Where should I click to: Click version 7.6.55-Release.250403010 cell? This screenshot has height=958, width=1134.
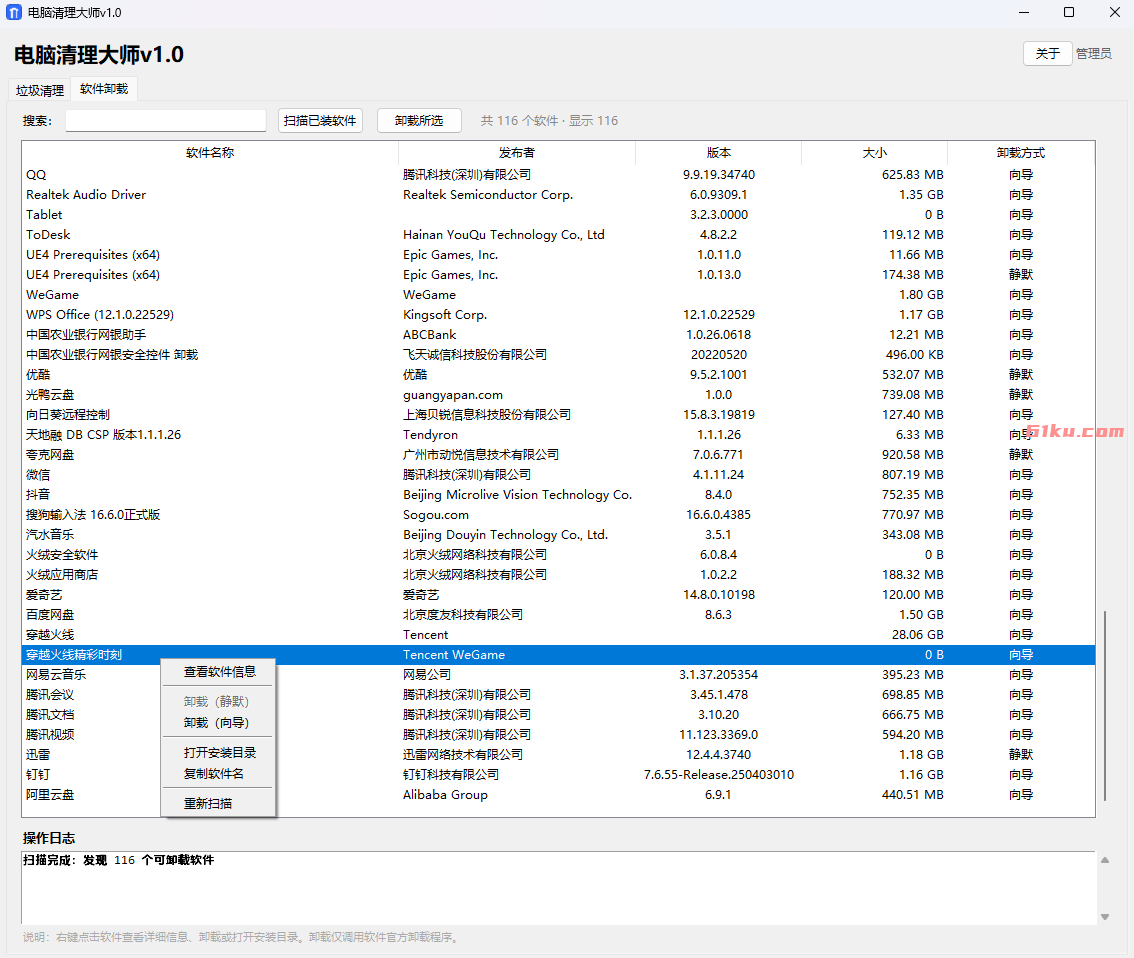pyautogui.click(x=719, y=775)
